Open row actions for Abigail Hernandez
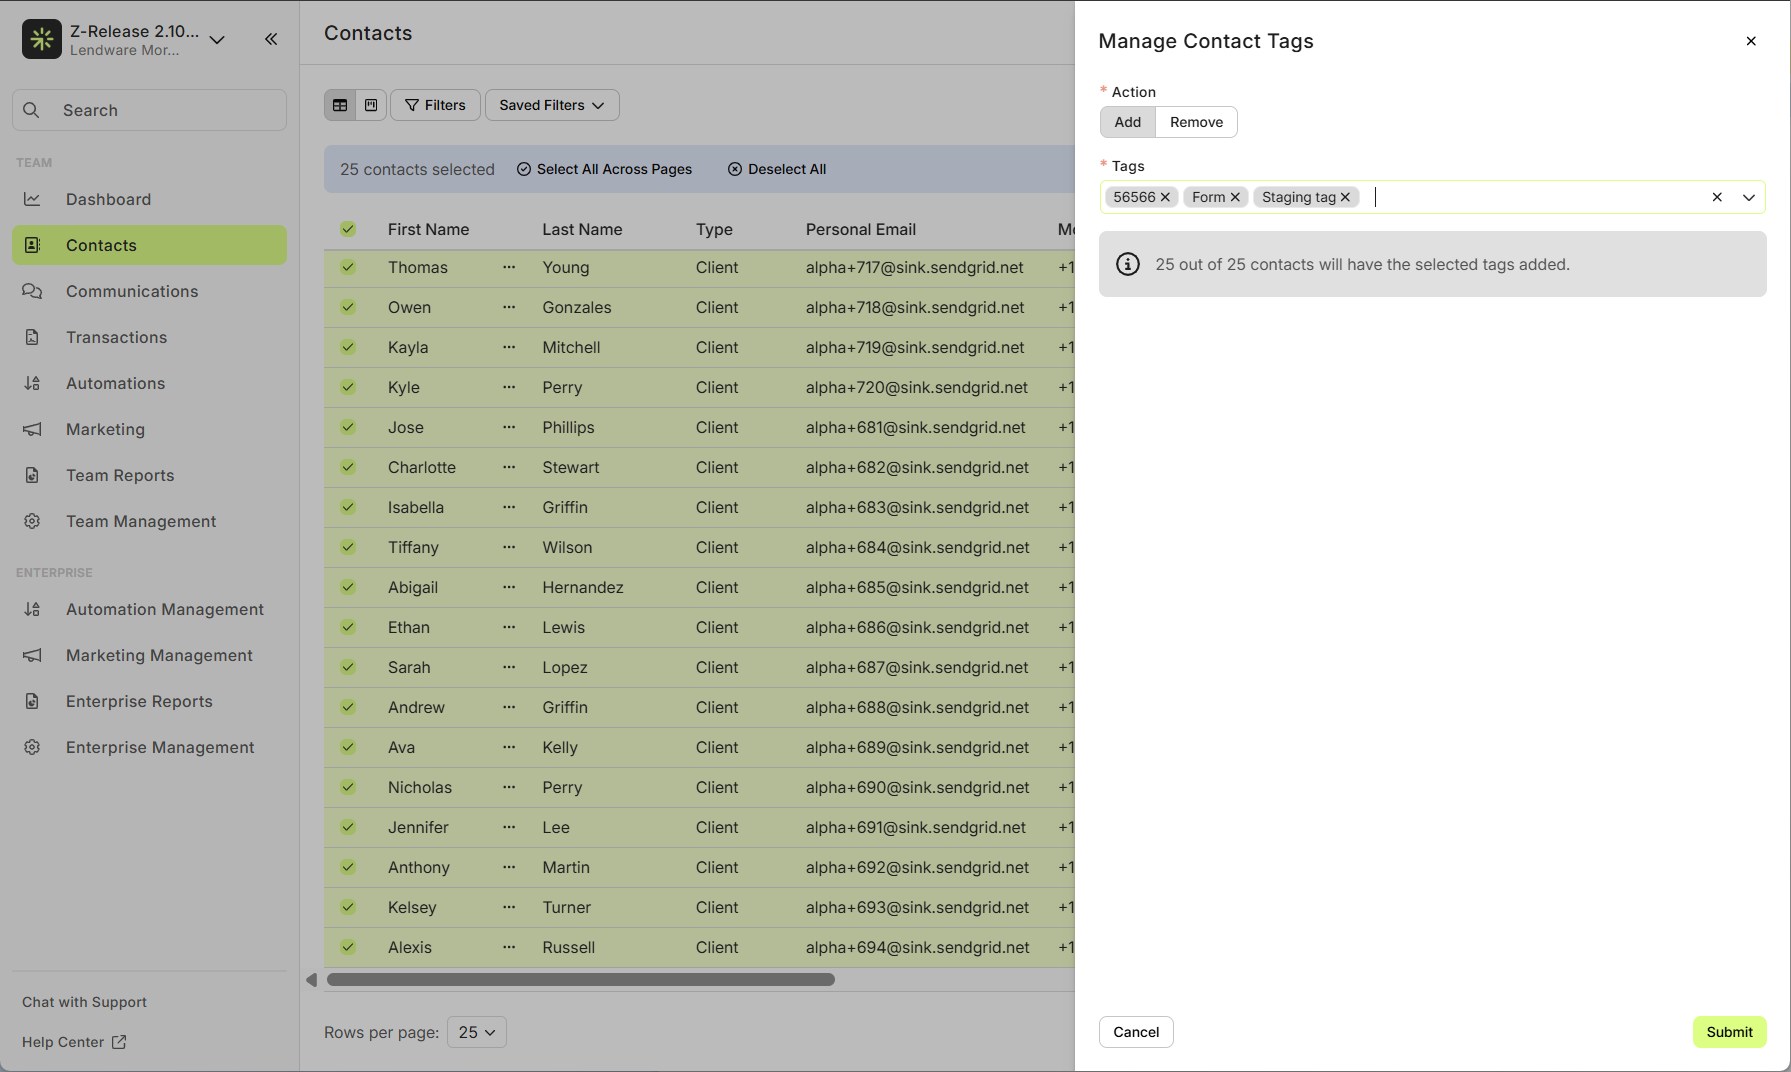Image resolution: width=1791 pixels, height=1072 pixels. click(x=509, y=587)
